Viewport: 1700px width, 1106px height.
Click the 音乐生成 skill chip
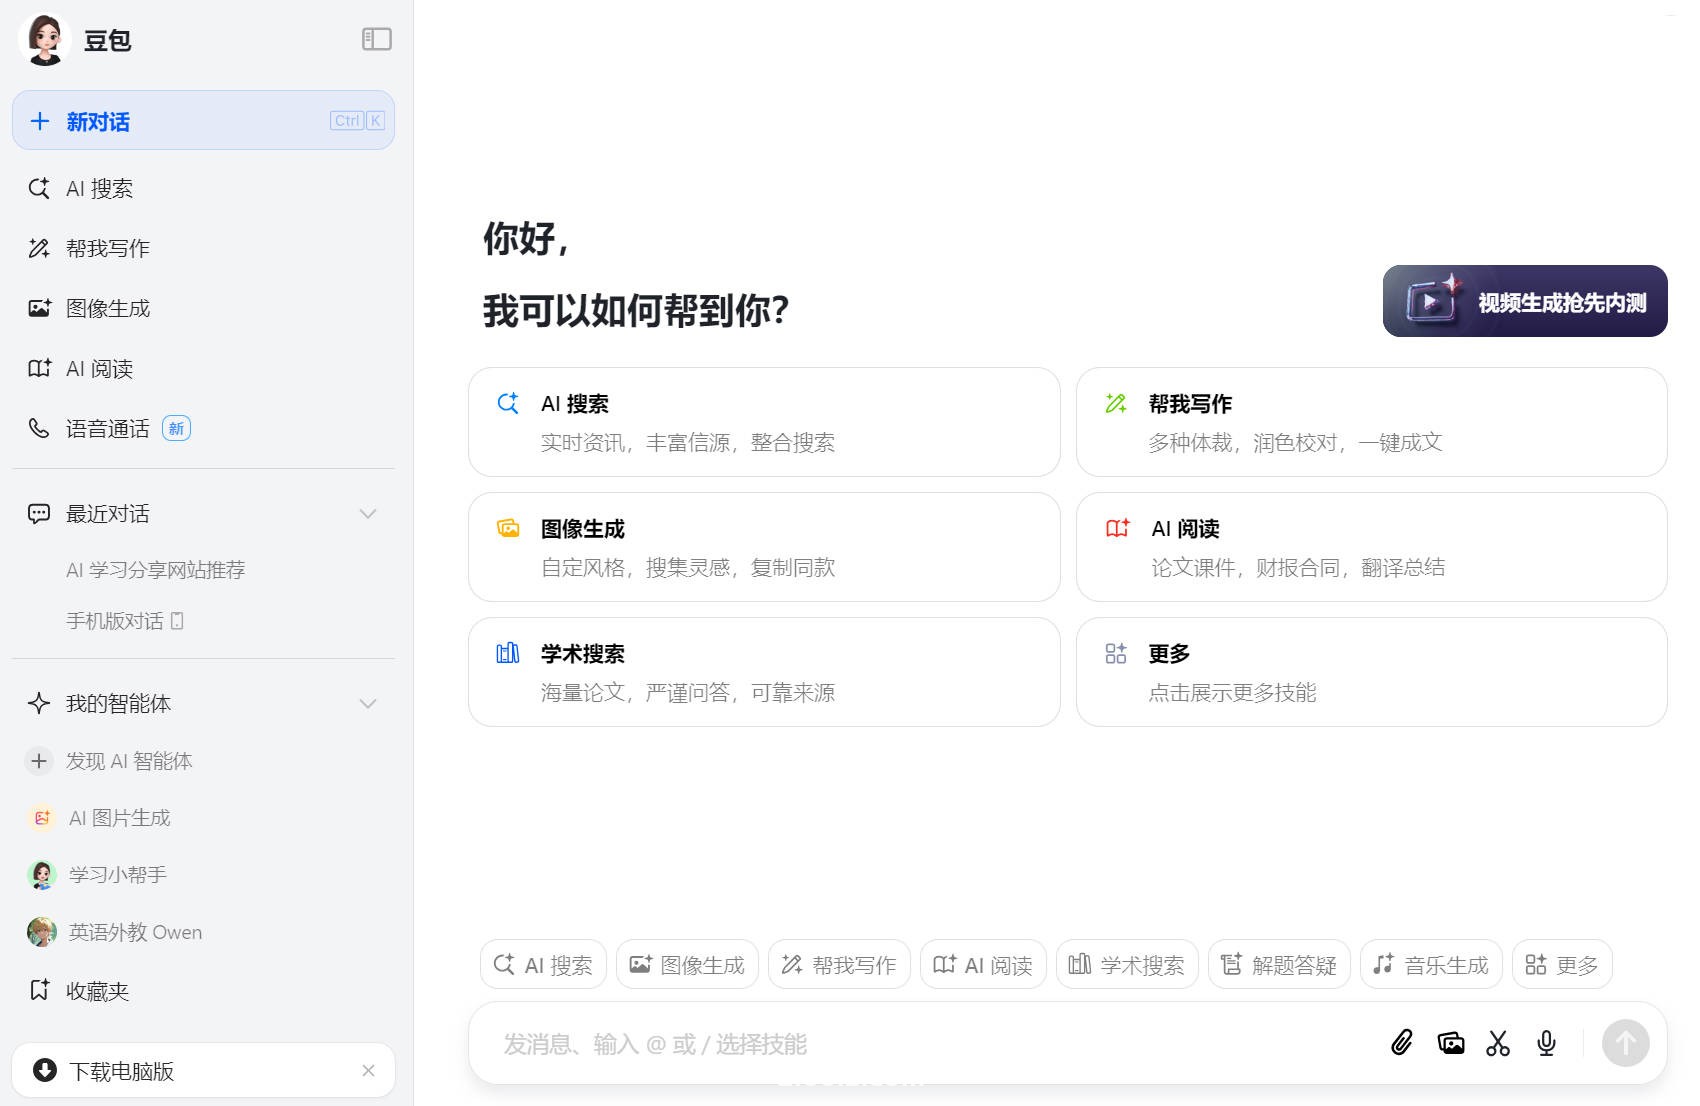(1431, 964)
